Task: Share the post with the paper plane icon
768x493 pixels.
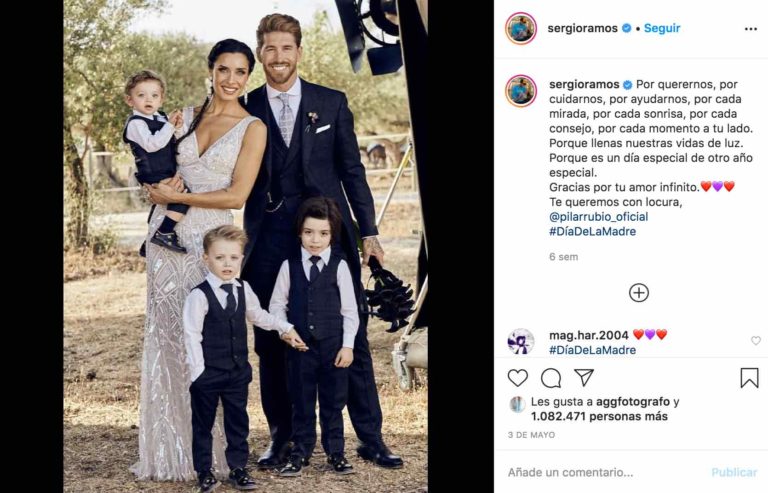Action: (584, 377)
